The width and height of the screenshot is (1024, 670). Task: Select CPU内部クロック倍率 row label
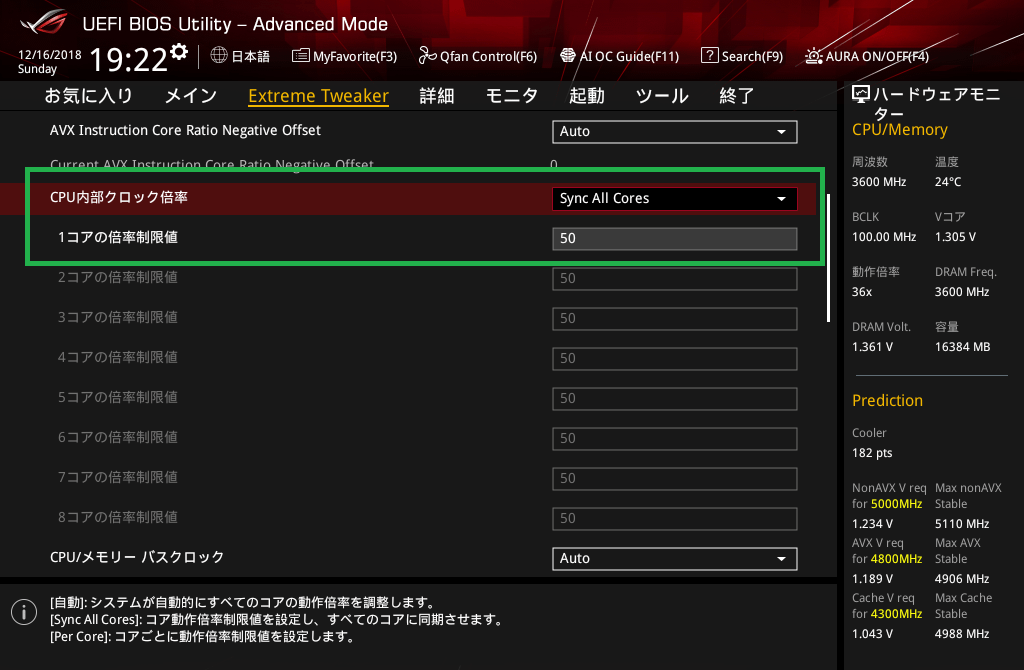pyautogui.click(x=118, y=197)
